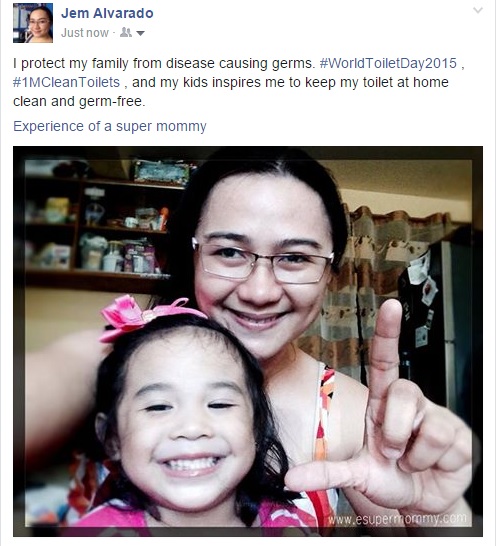Follow the #WorldToiletDay2015 hashtag
The height and width of the screenshot is (546, 496).
coord(388,63)
